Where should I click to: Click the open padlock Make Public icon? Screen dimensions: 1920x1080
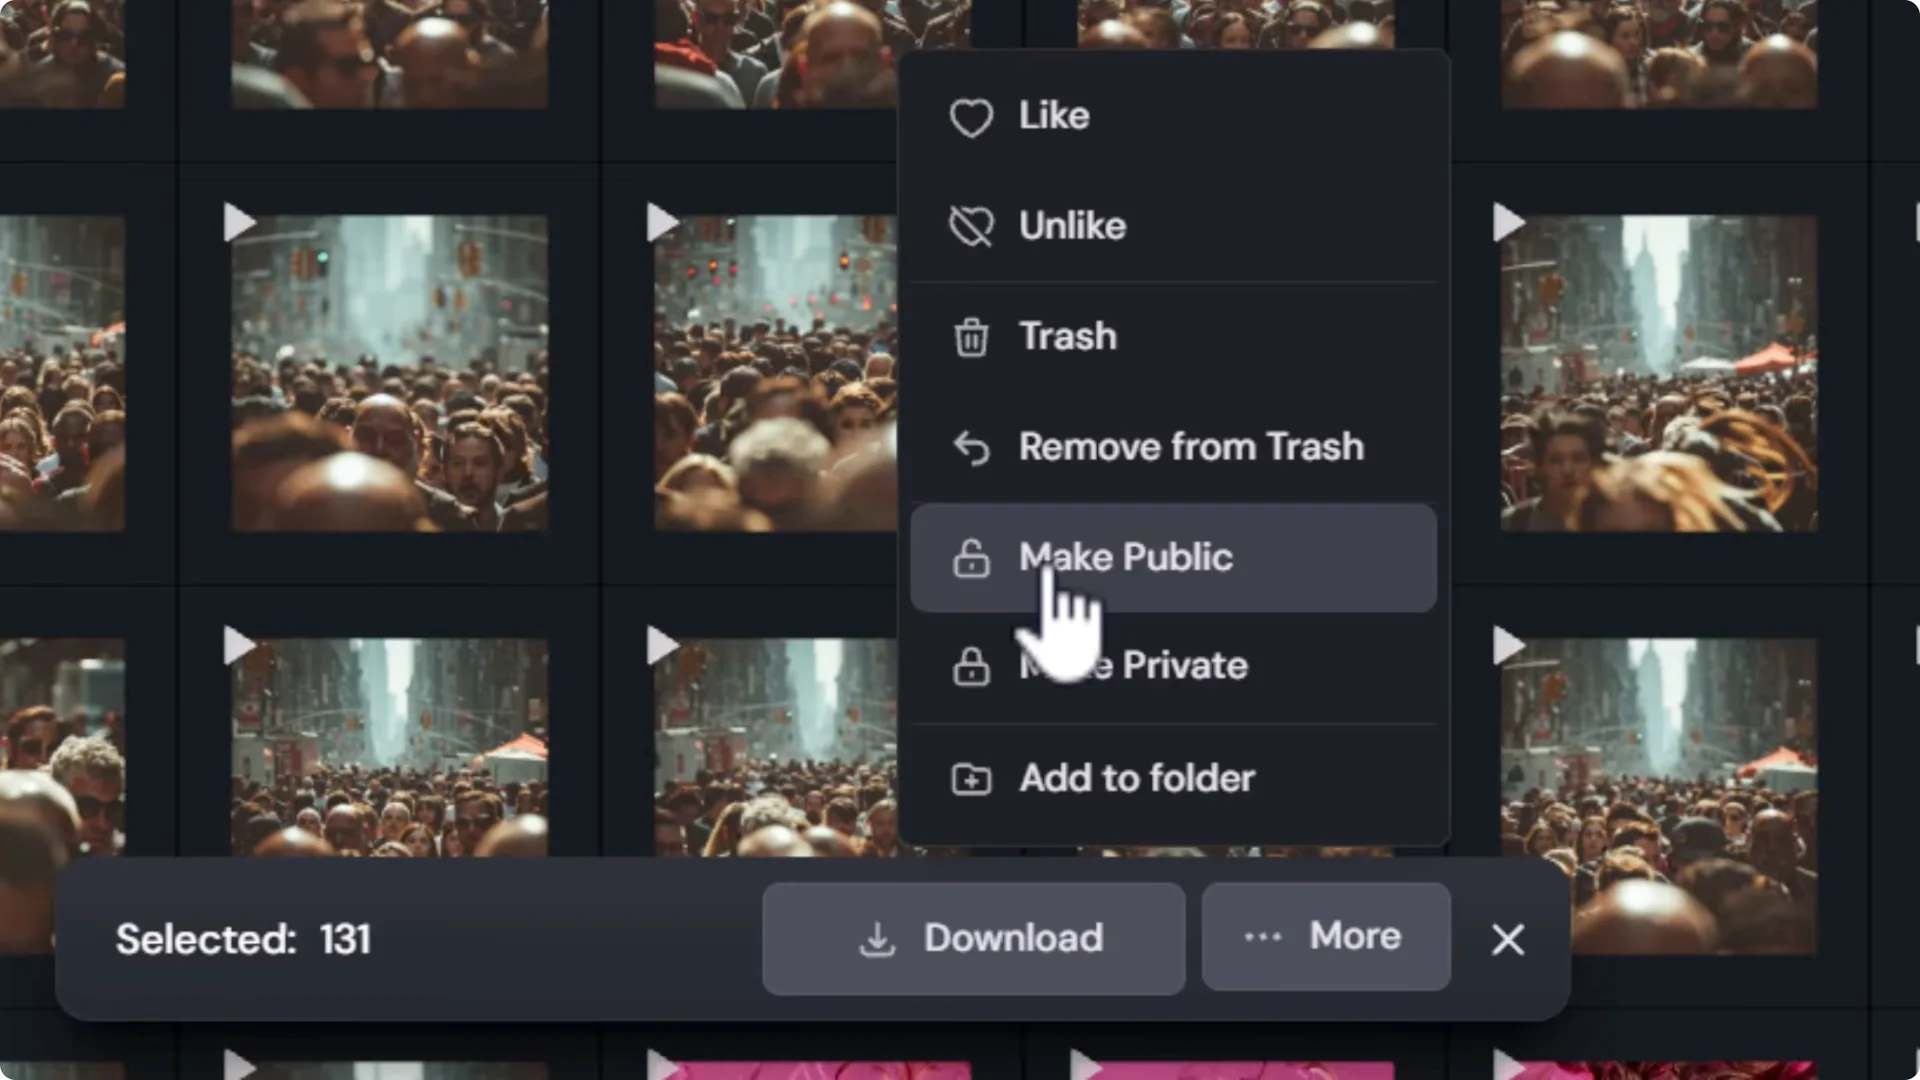970,559
